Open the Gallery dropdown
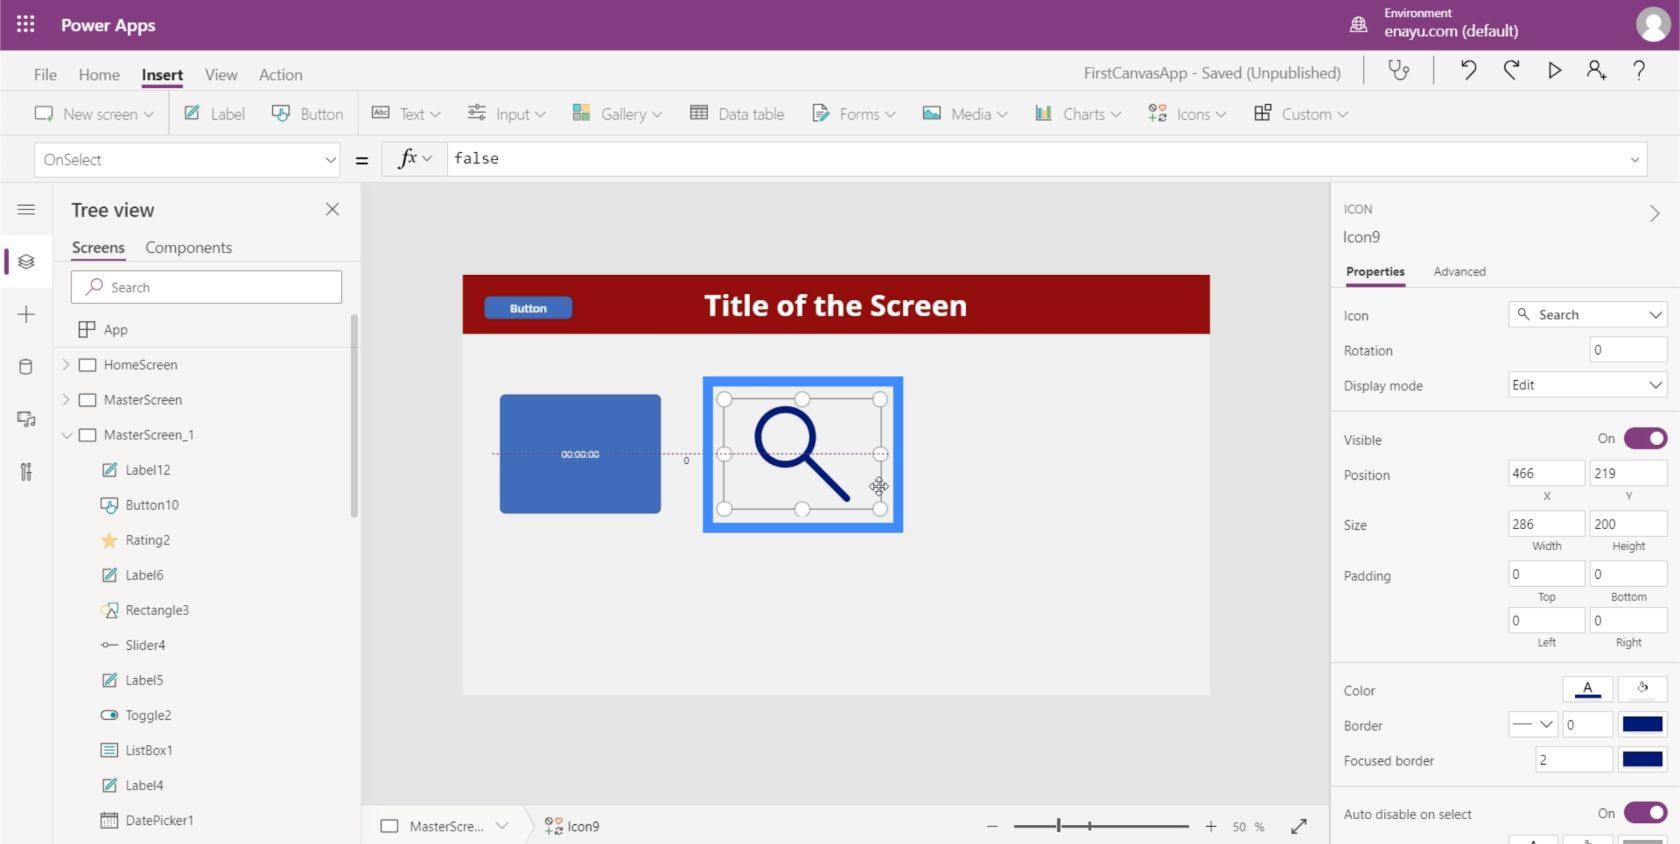 click(x=617, y=114)
